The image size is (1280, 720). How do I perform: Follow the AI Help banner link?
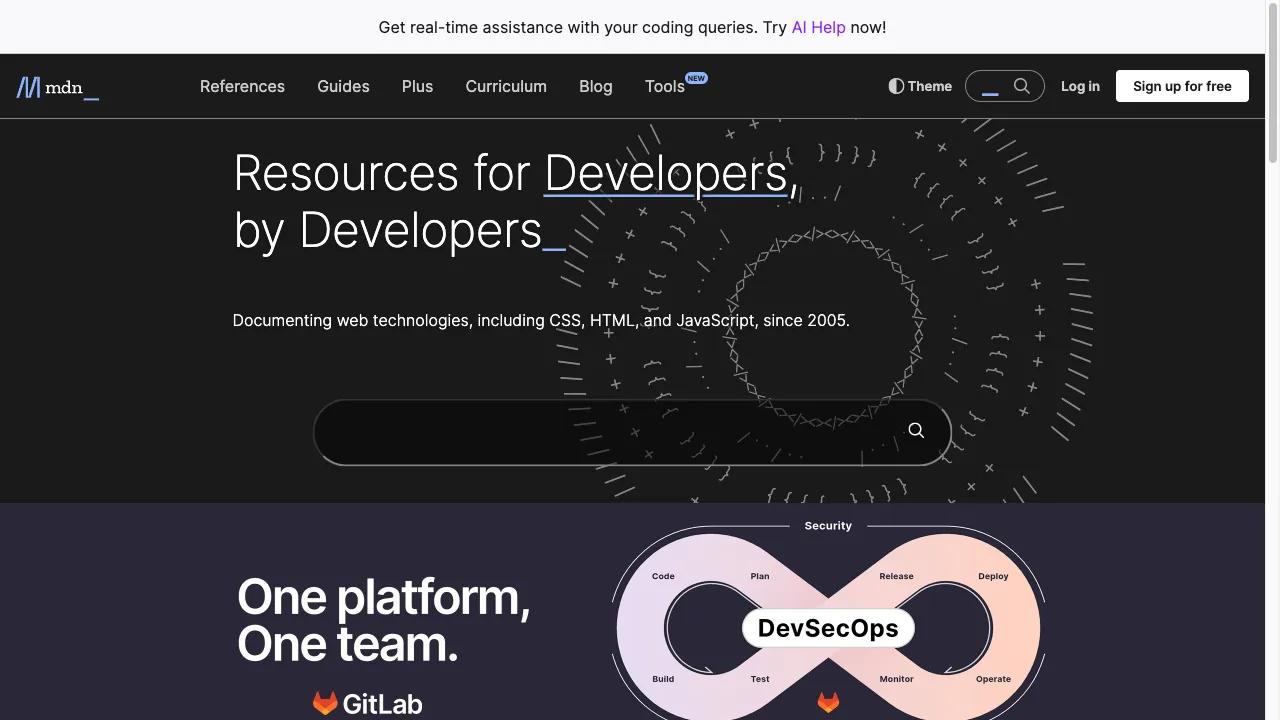[818, 27]
